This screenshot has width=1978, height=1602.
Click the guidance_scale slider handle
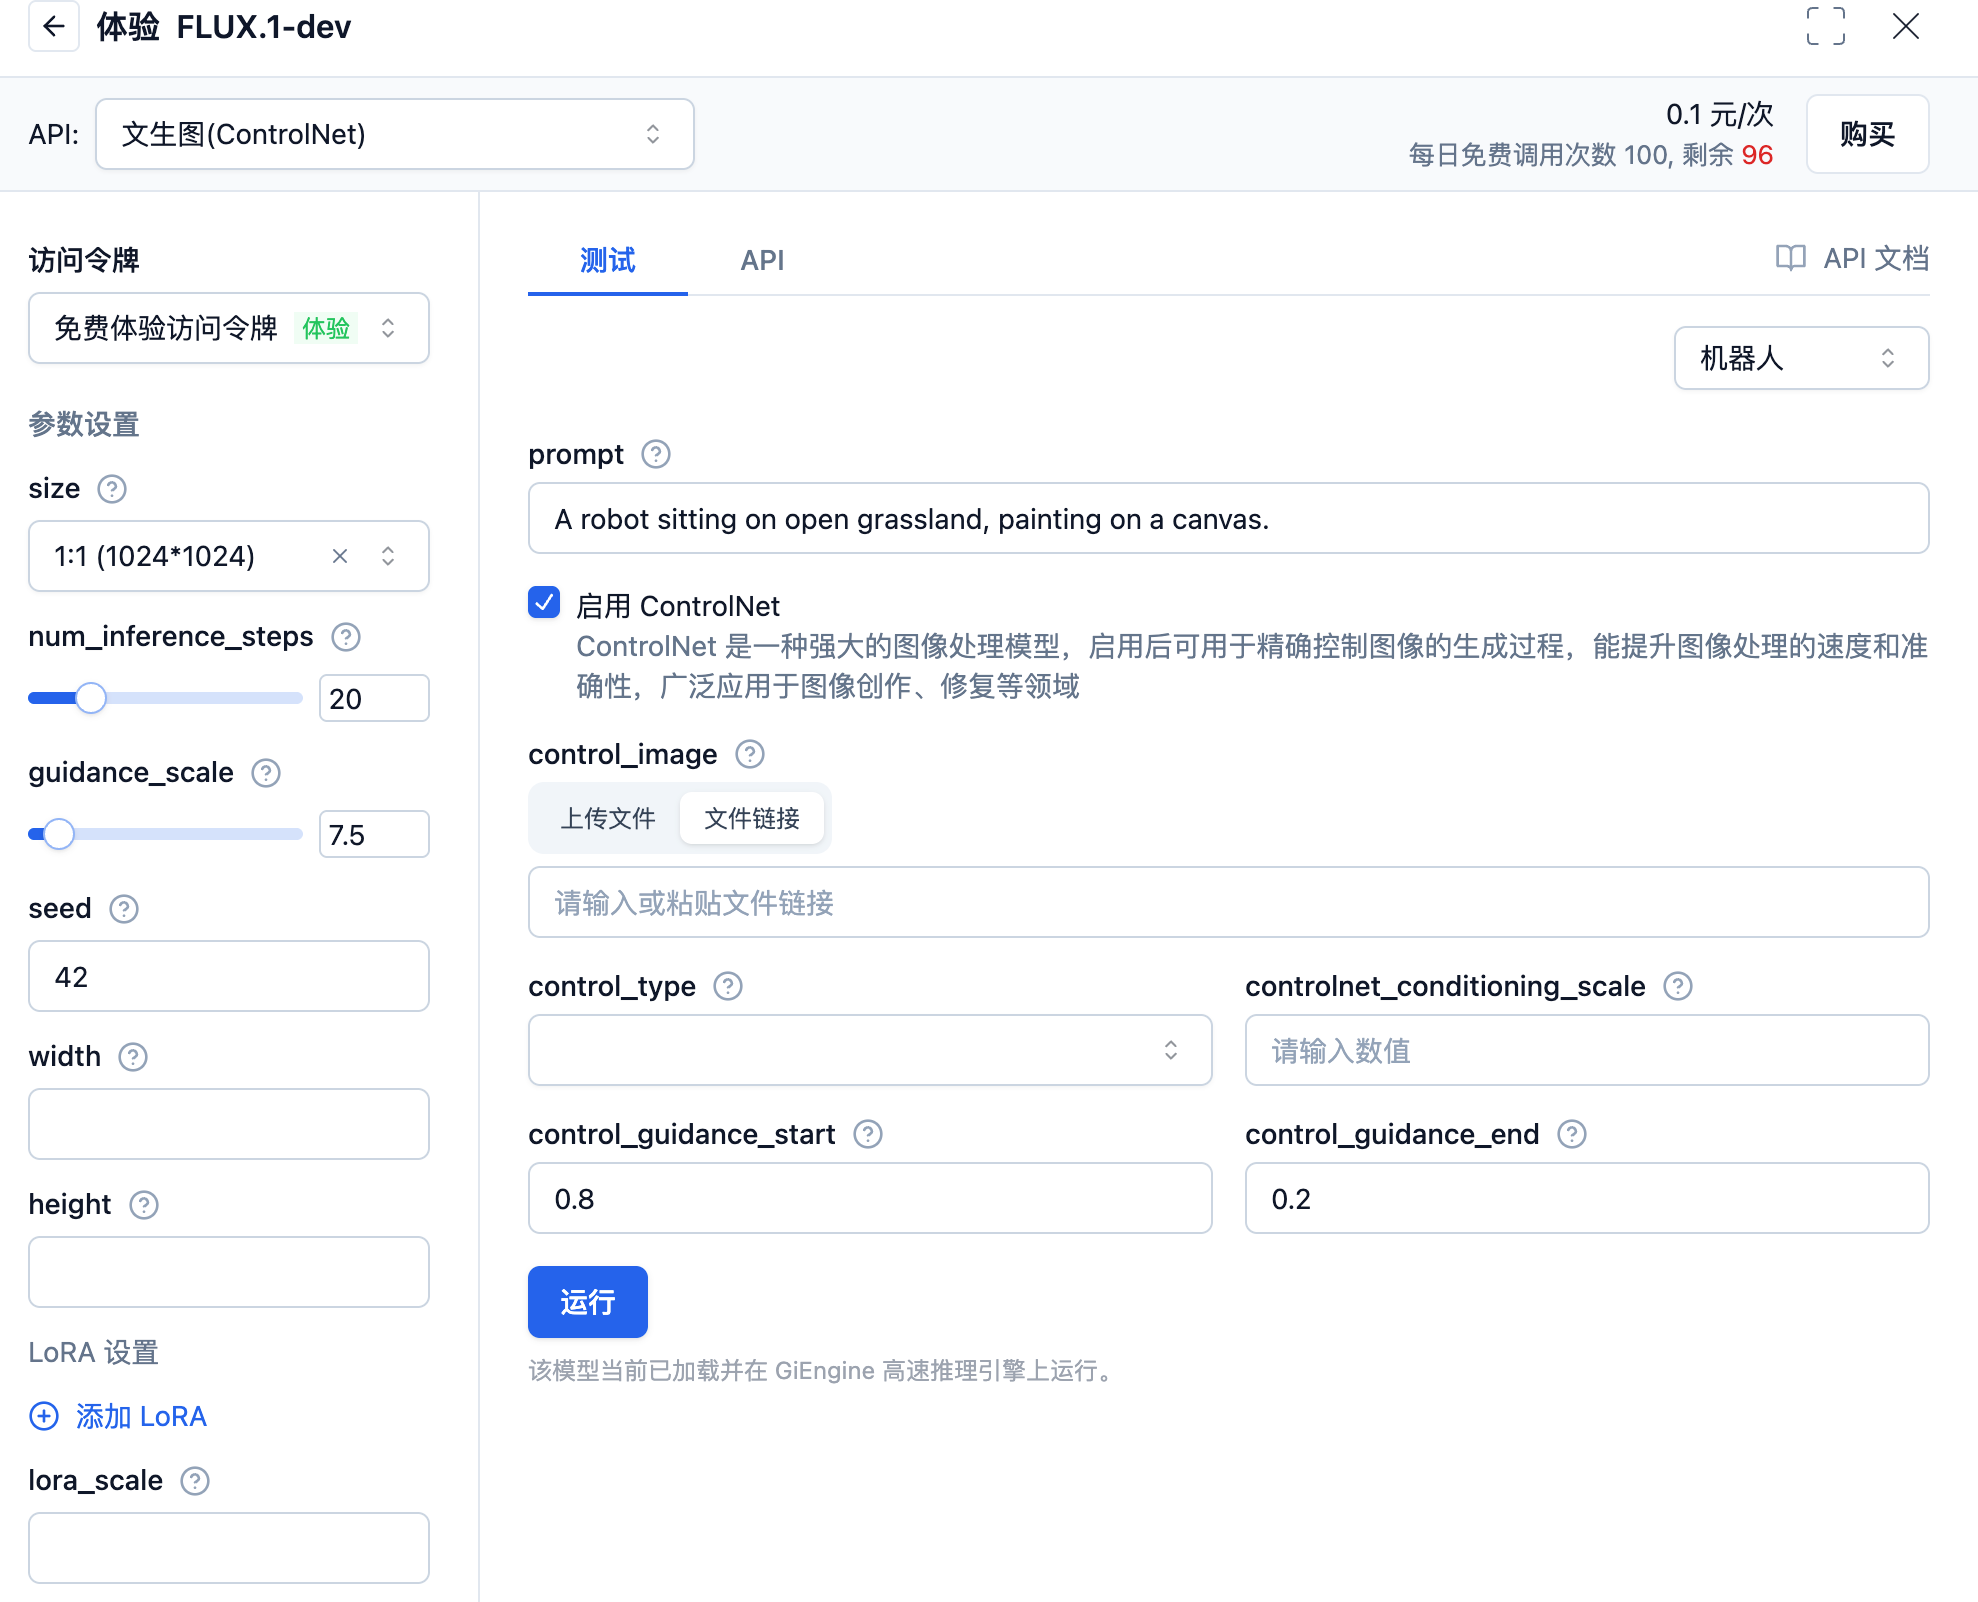(x=59, y=834)
